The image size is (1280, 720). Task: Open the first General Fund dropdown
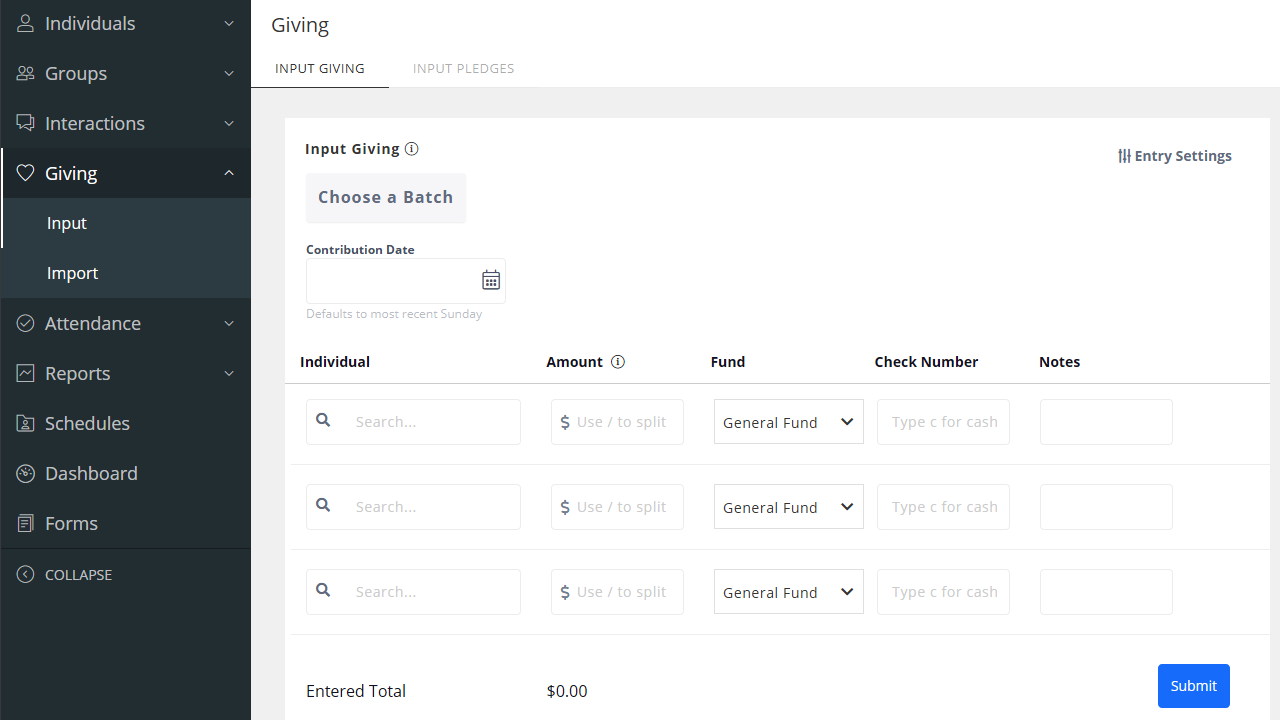[x=788, y=421]
